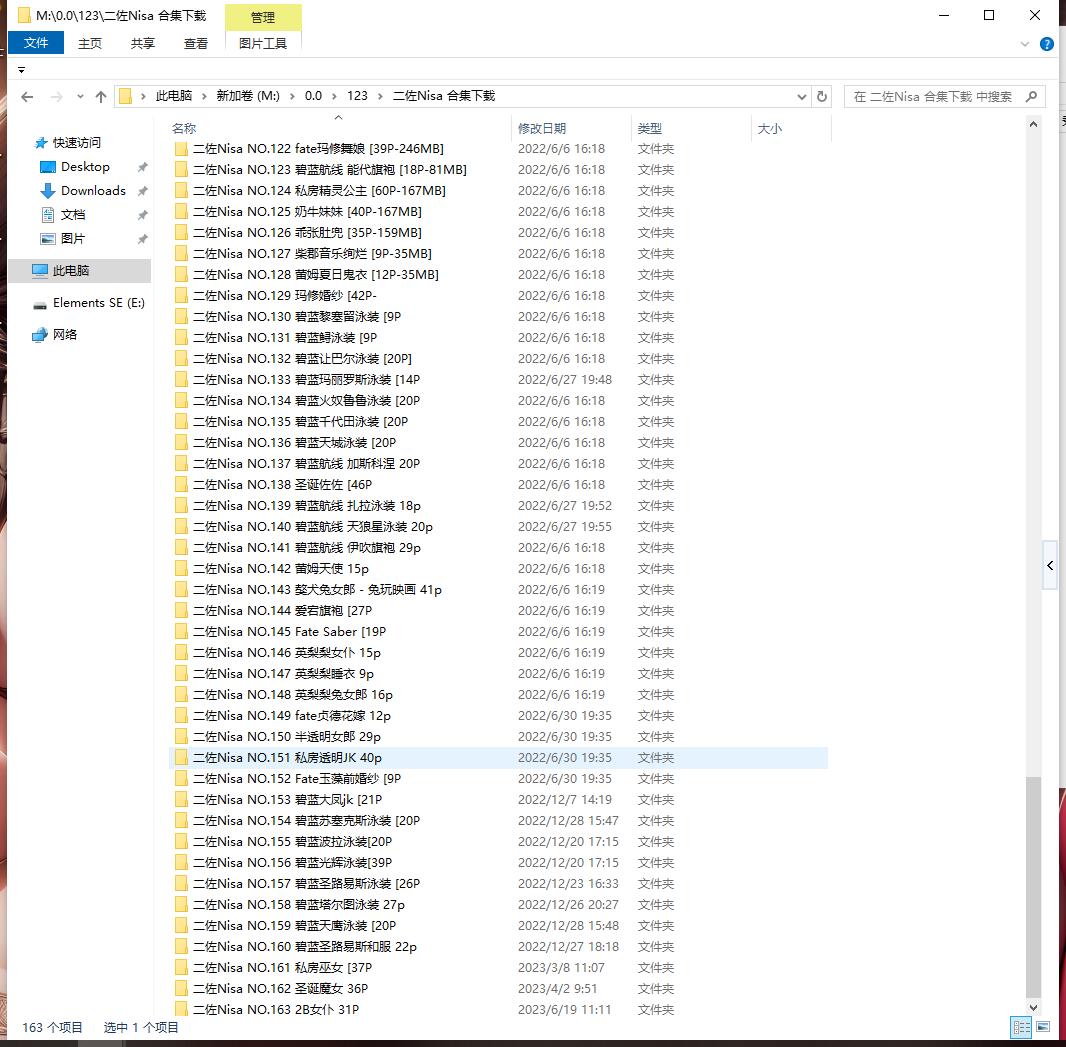Unpin Desktop using its pin icon
This screenshot has width=1066, height=1047.
142,167
